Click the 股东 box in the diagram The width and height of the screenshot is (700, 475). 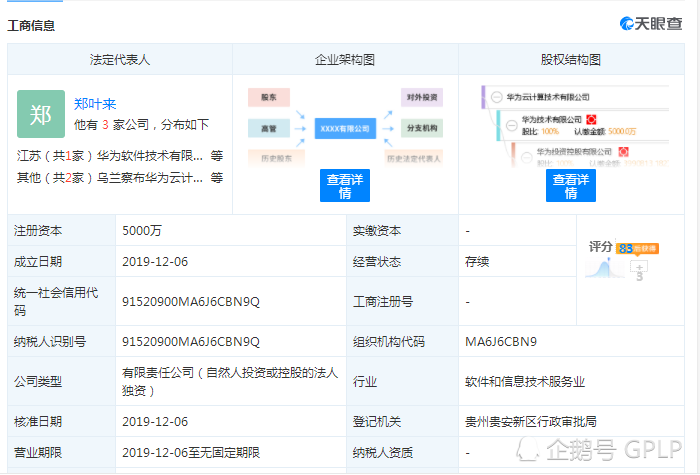(269, 97)
